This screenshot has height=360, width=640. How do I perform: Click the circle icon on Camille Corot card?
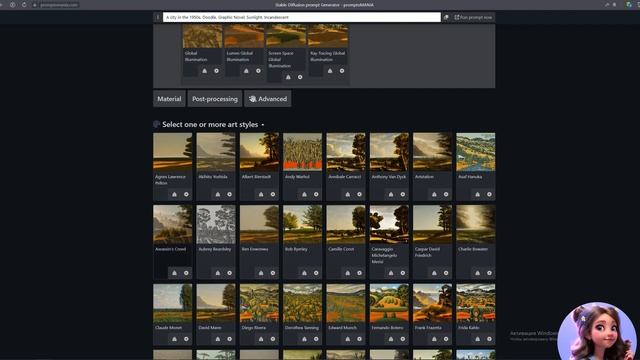[x=359, y=273]
